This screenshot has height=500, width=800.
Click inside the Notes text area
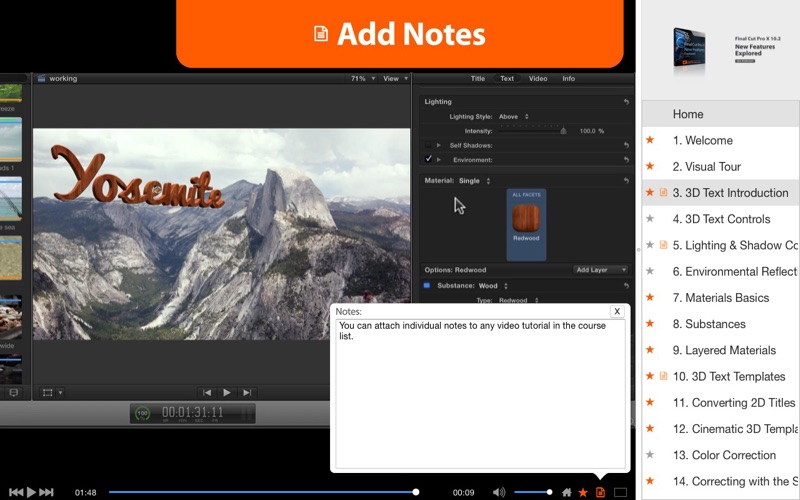[480, 394]
